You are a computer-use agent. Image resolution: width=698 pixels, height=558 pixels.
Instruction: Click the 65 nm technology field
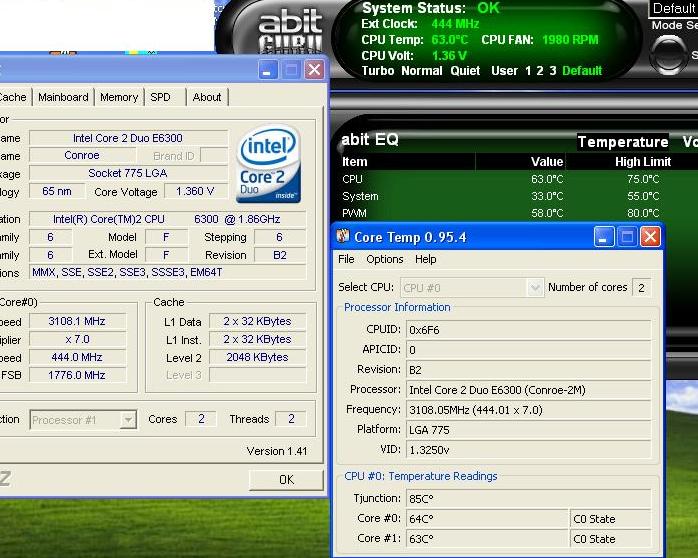click(57, 191)
